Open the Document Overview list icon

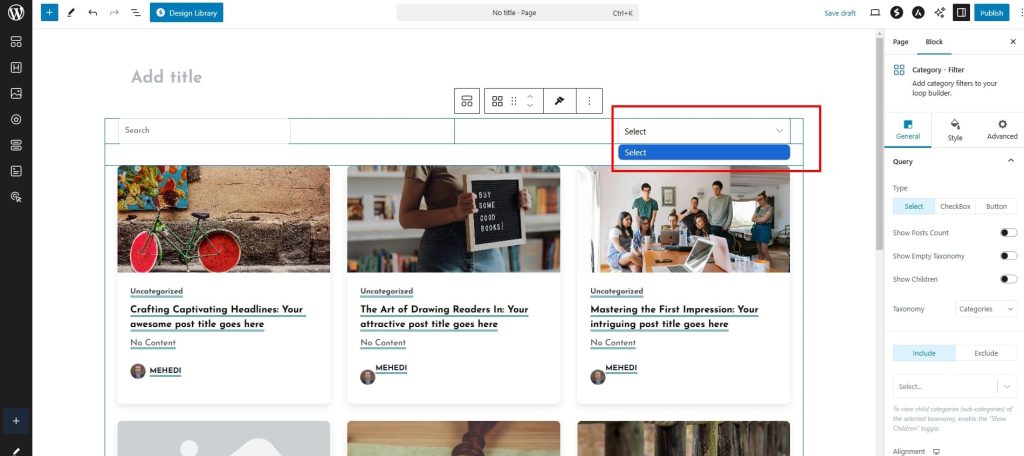pos(135,13)
